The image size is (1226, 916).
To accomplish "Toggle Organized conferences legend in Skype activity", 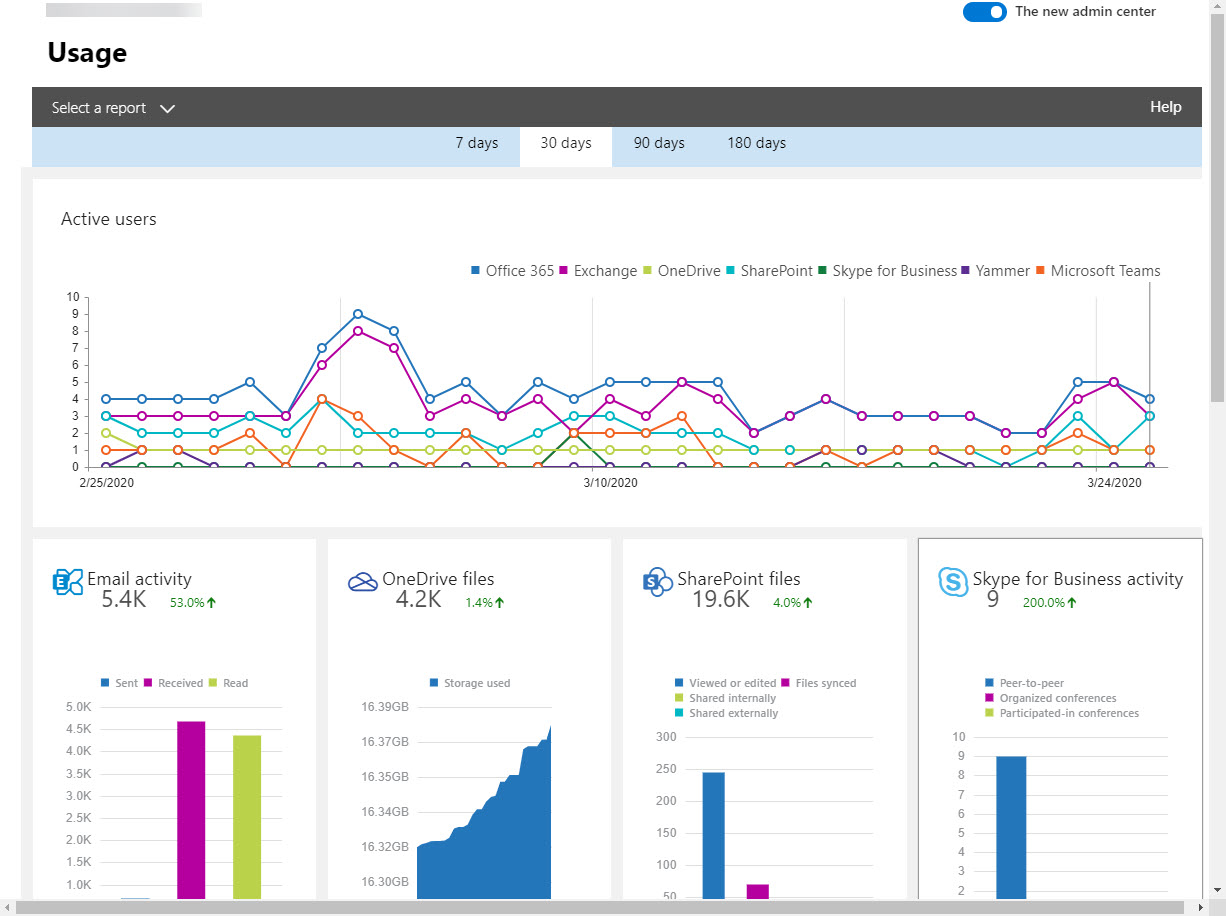I will coord(1050,698).
